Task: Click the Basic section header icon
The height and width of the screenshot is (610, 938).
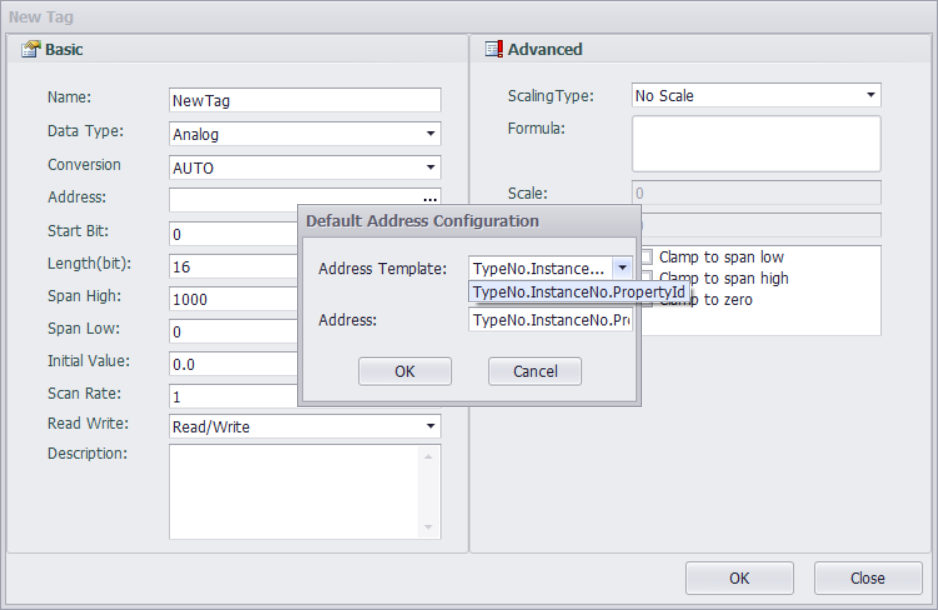Action: tap(31, 49)
